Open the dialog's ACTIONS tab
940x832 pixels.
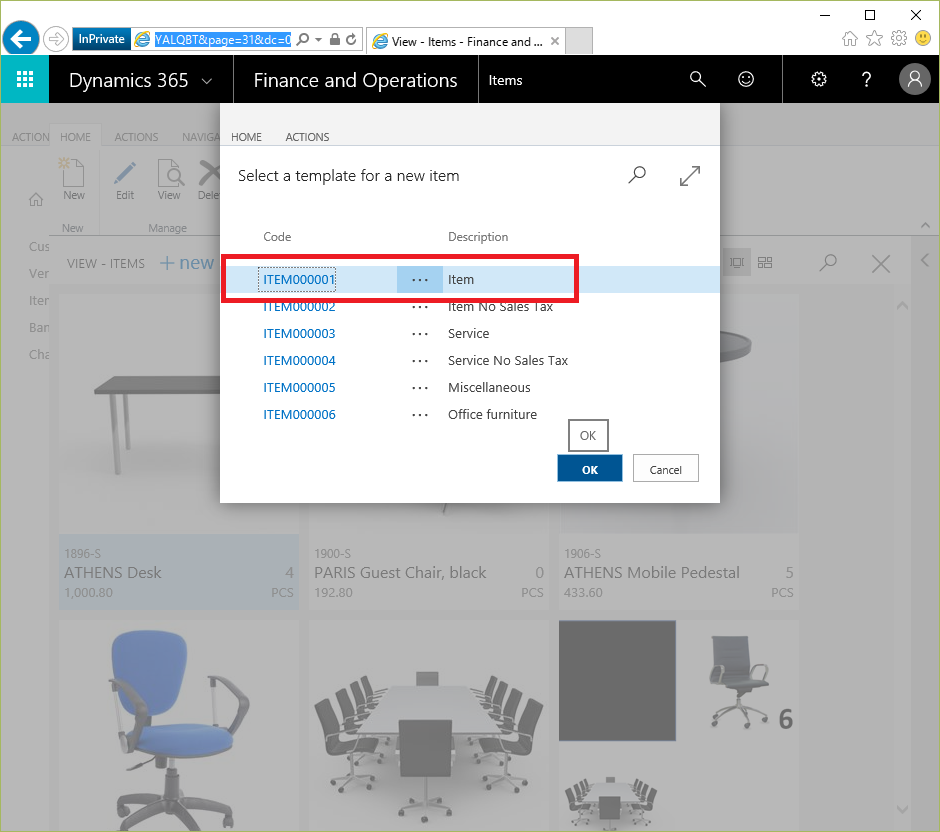(307, 137)
